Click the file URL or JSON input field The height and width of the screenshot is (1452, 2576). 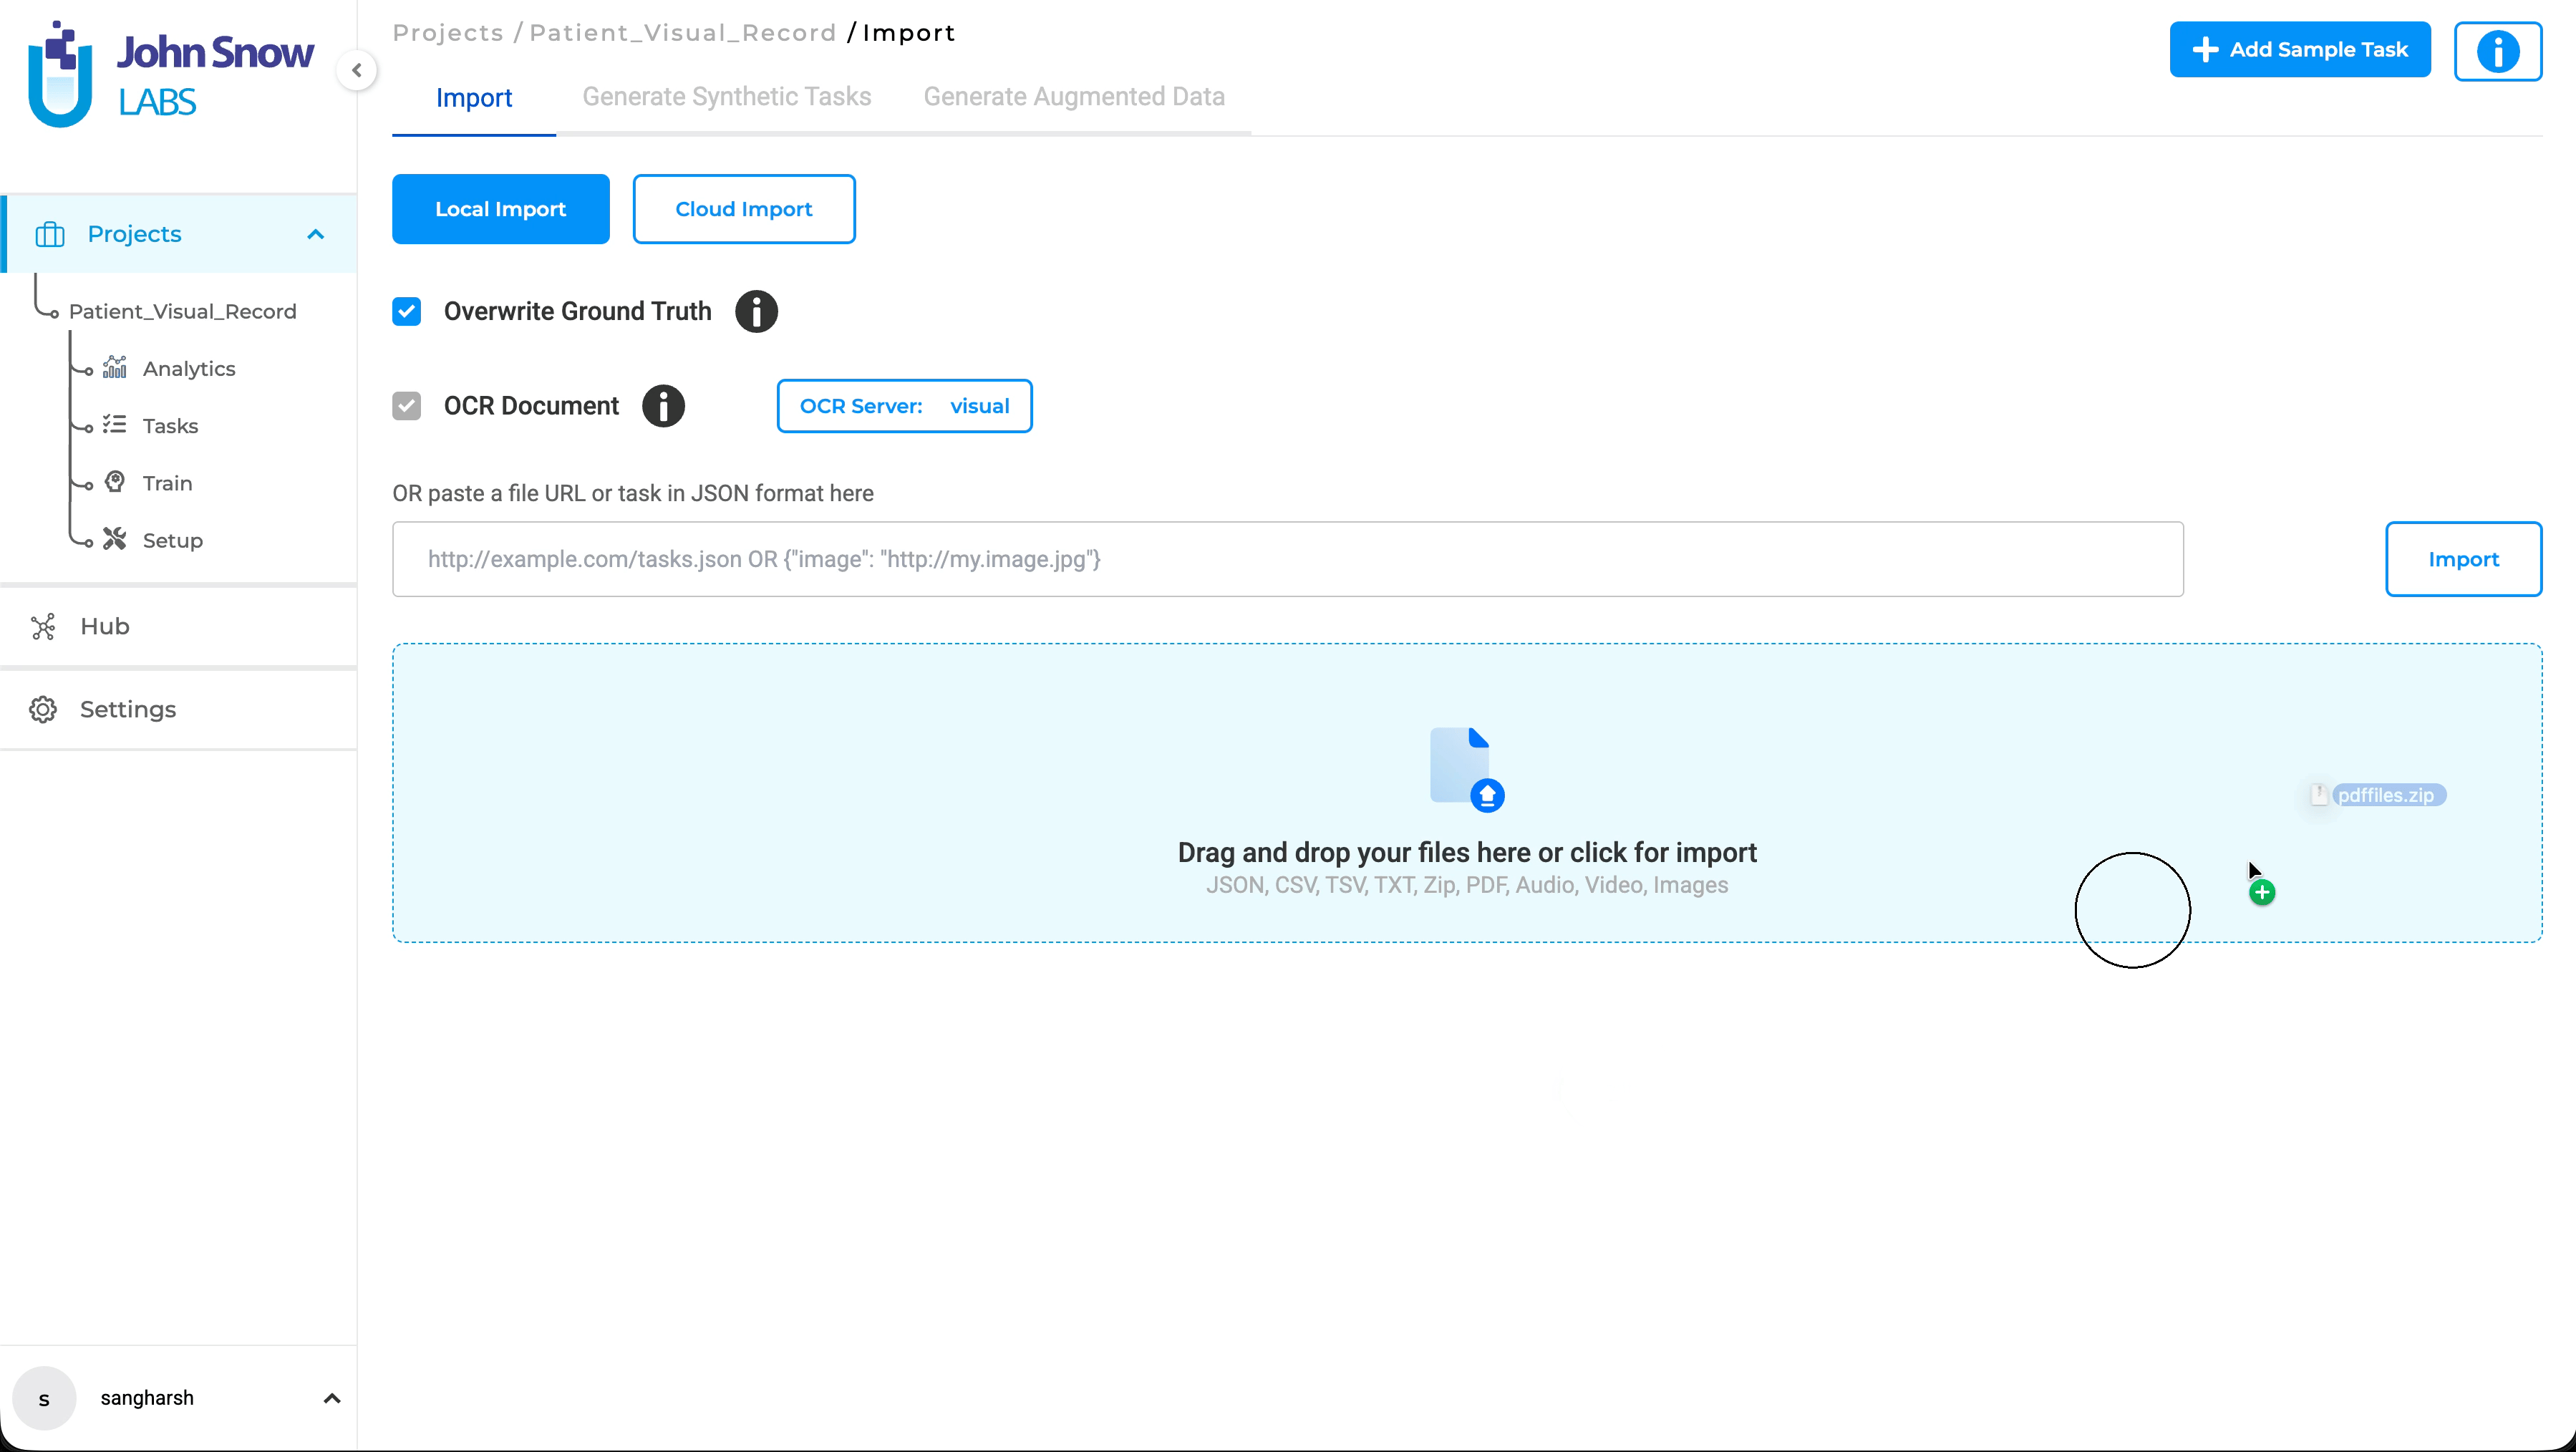tap(1287, 559)
